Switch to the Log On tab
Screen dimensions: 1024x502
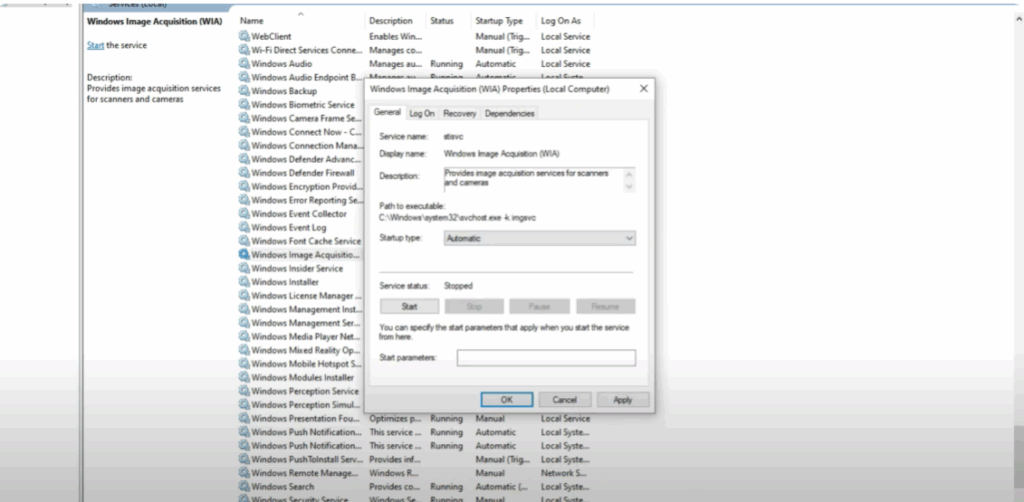tap(422, 113)
